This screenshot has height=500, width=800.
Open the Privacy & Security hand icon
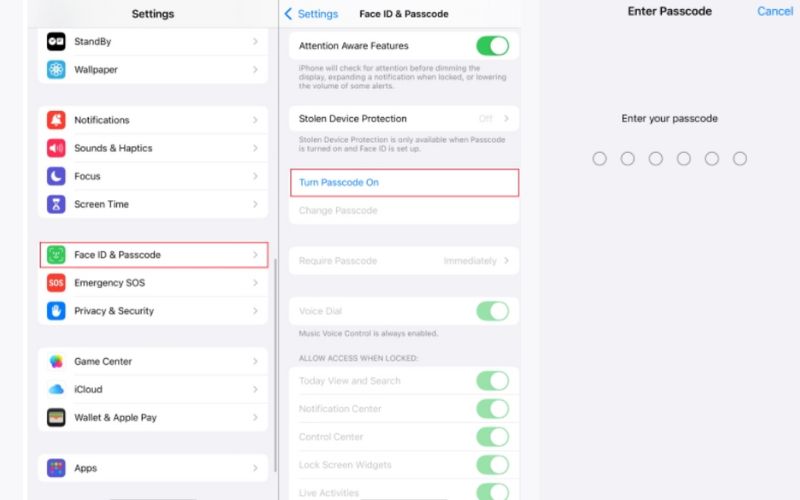[x=56, y=311]
